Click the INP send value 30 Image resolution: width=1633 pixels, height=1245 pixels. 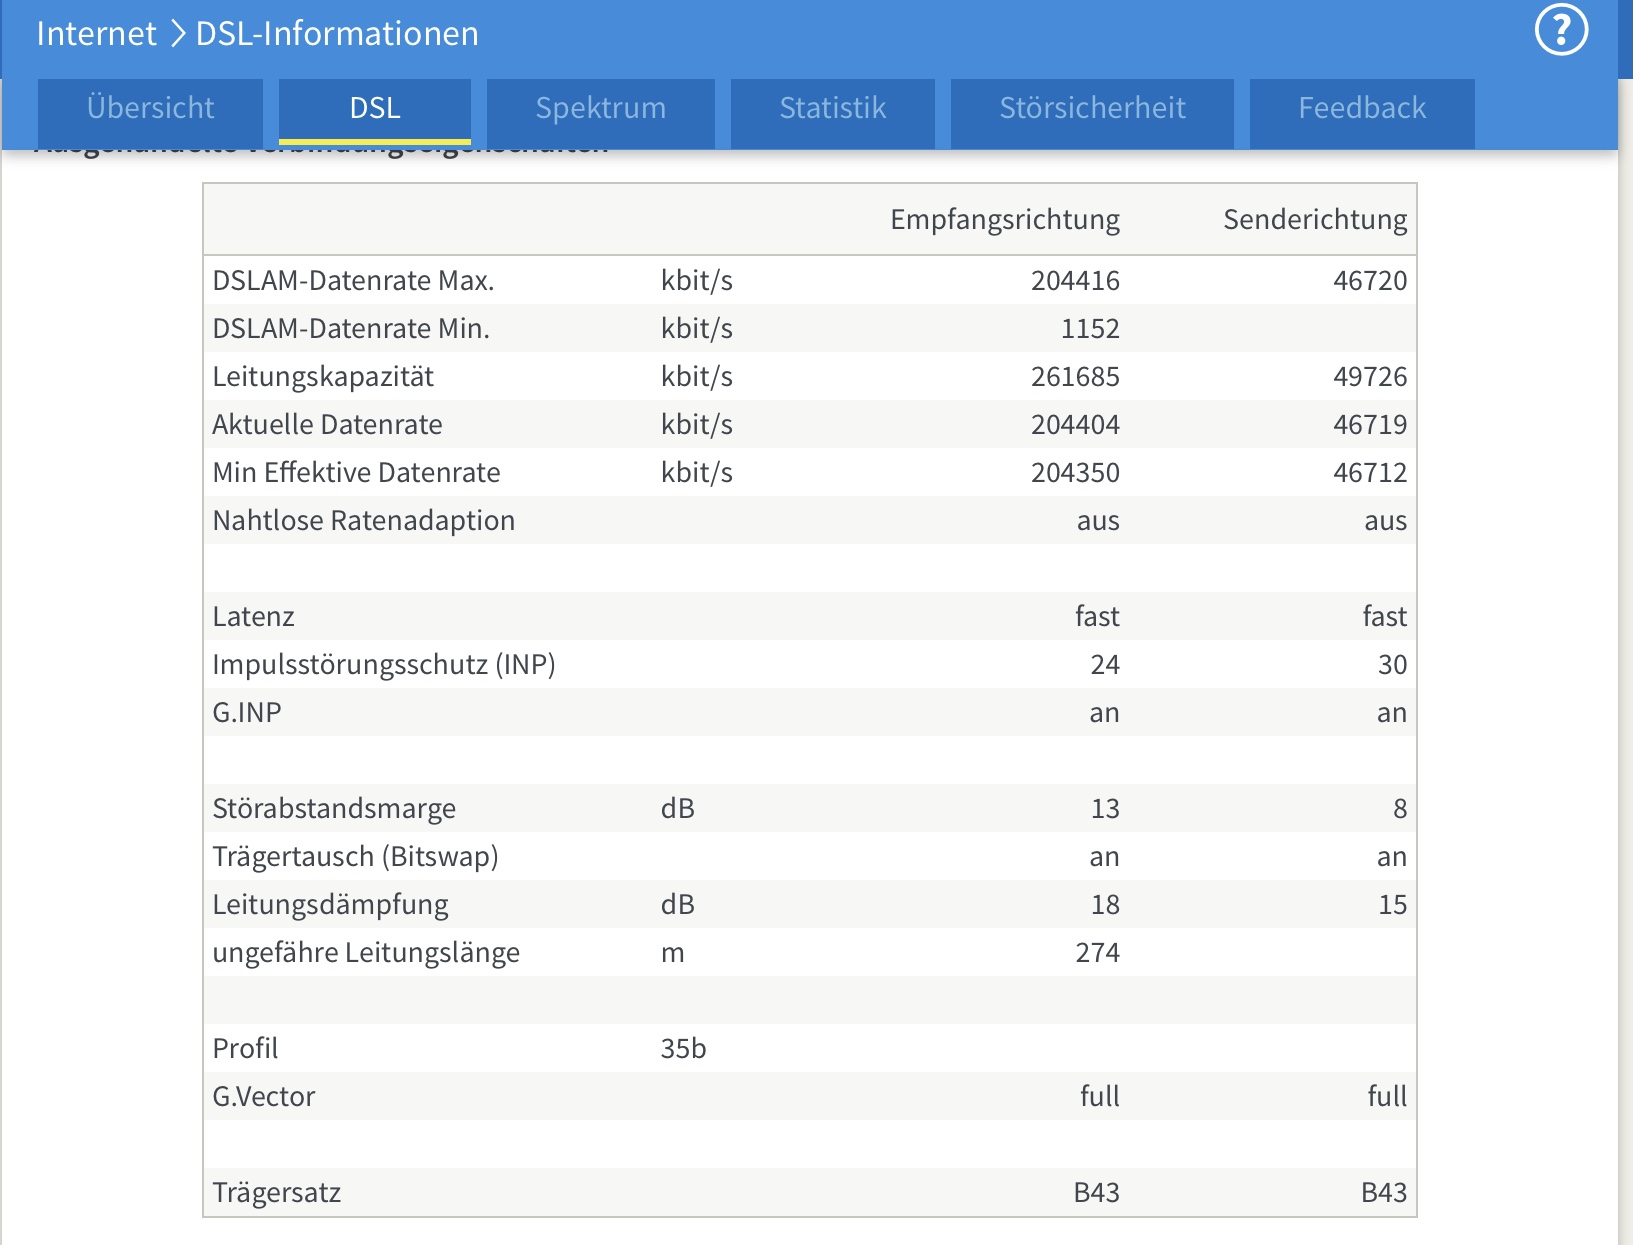coord(1392,665)
